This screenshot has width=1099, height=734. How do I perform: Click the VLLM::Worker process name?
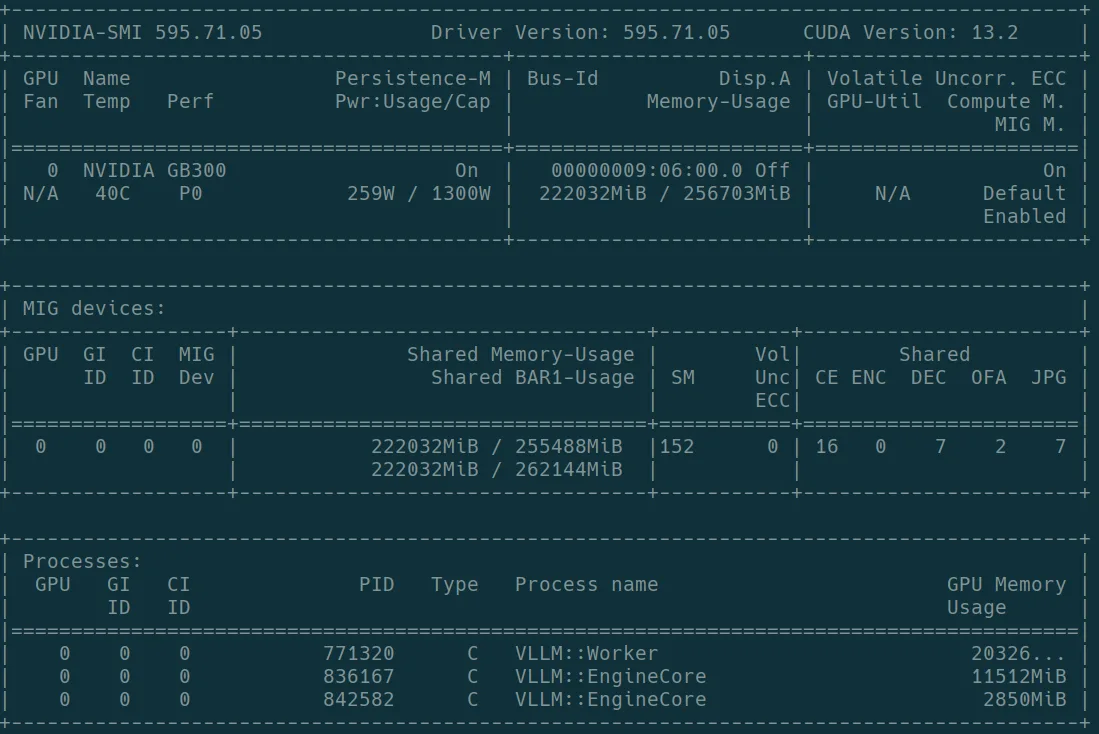[587, 653]
